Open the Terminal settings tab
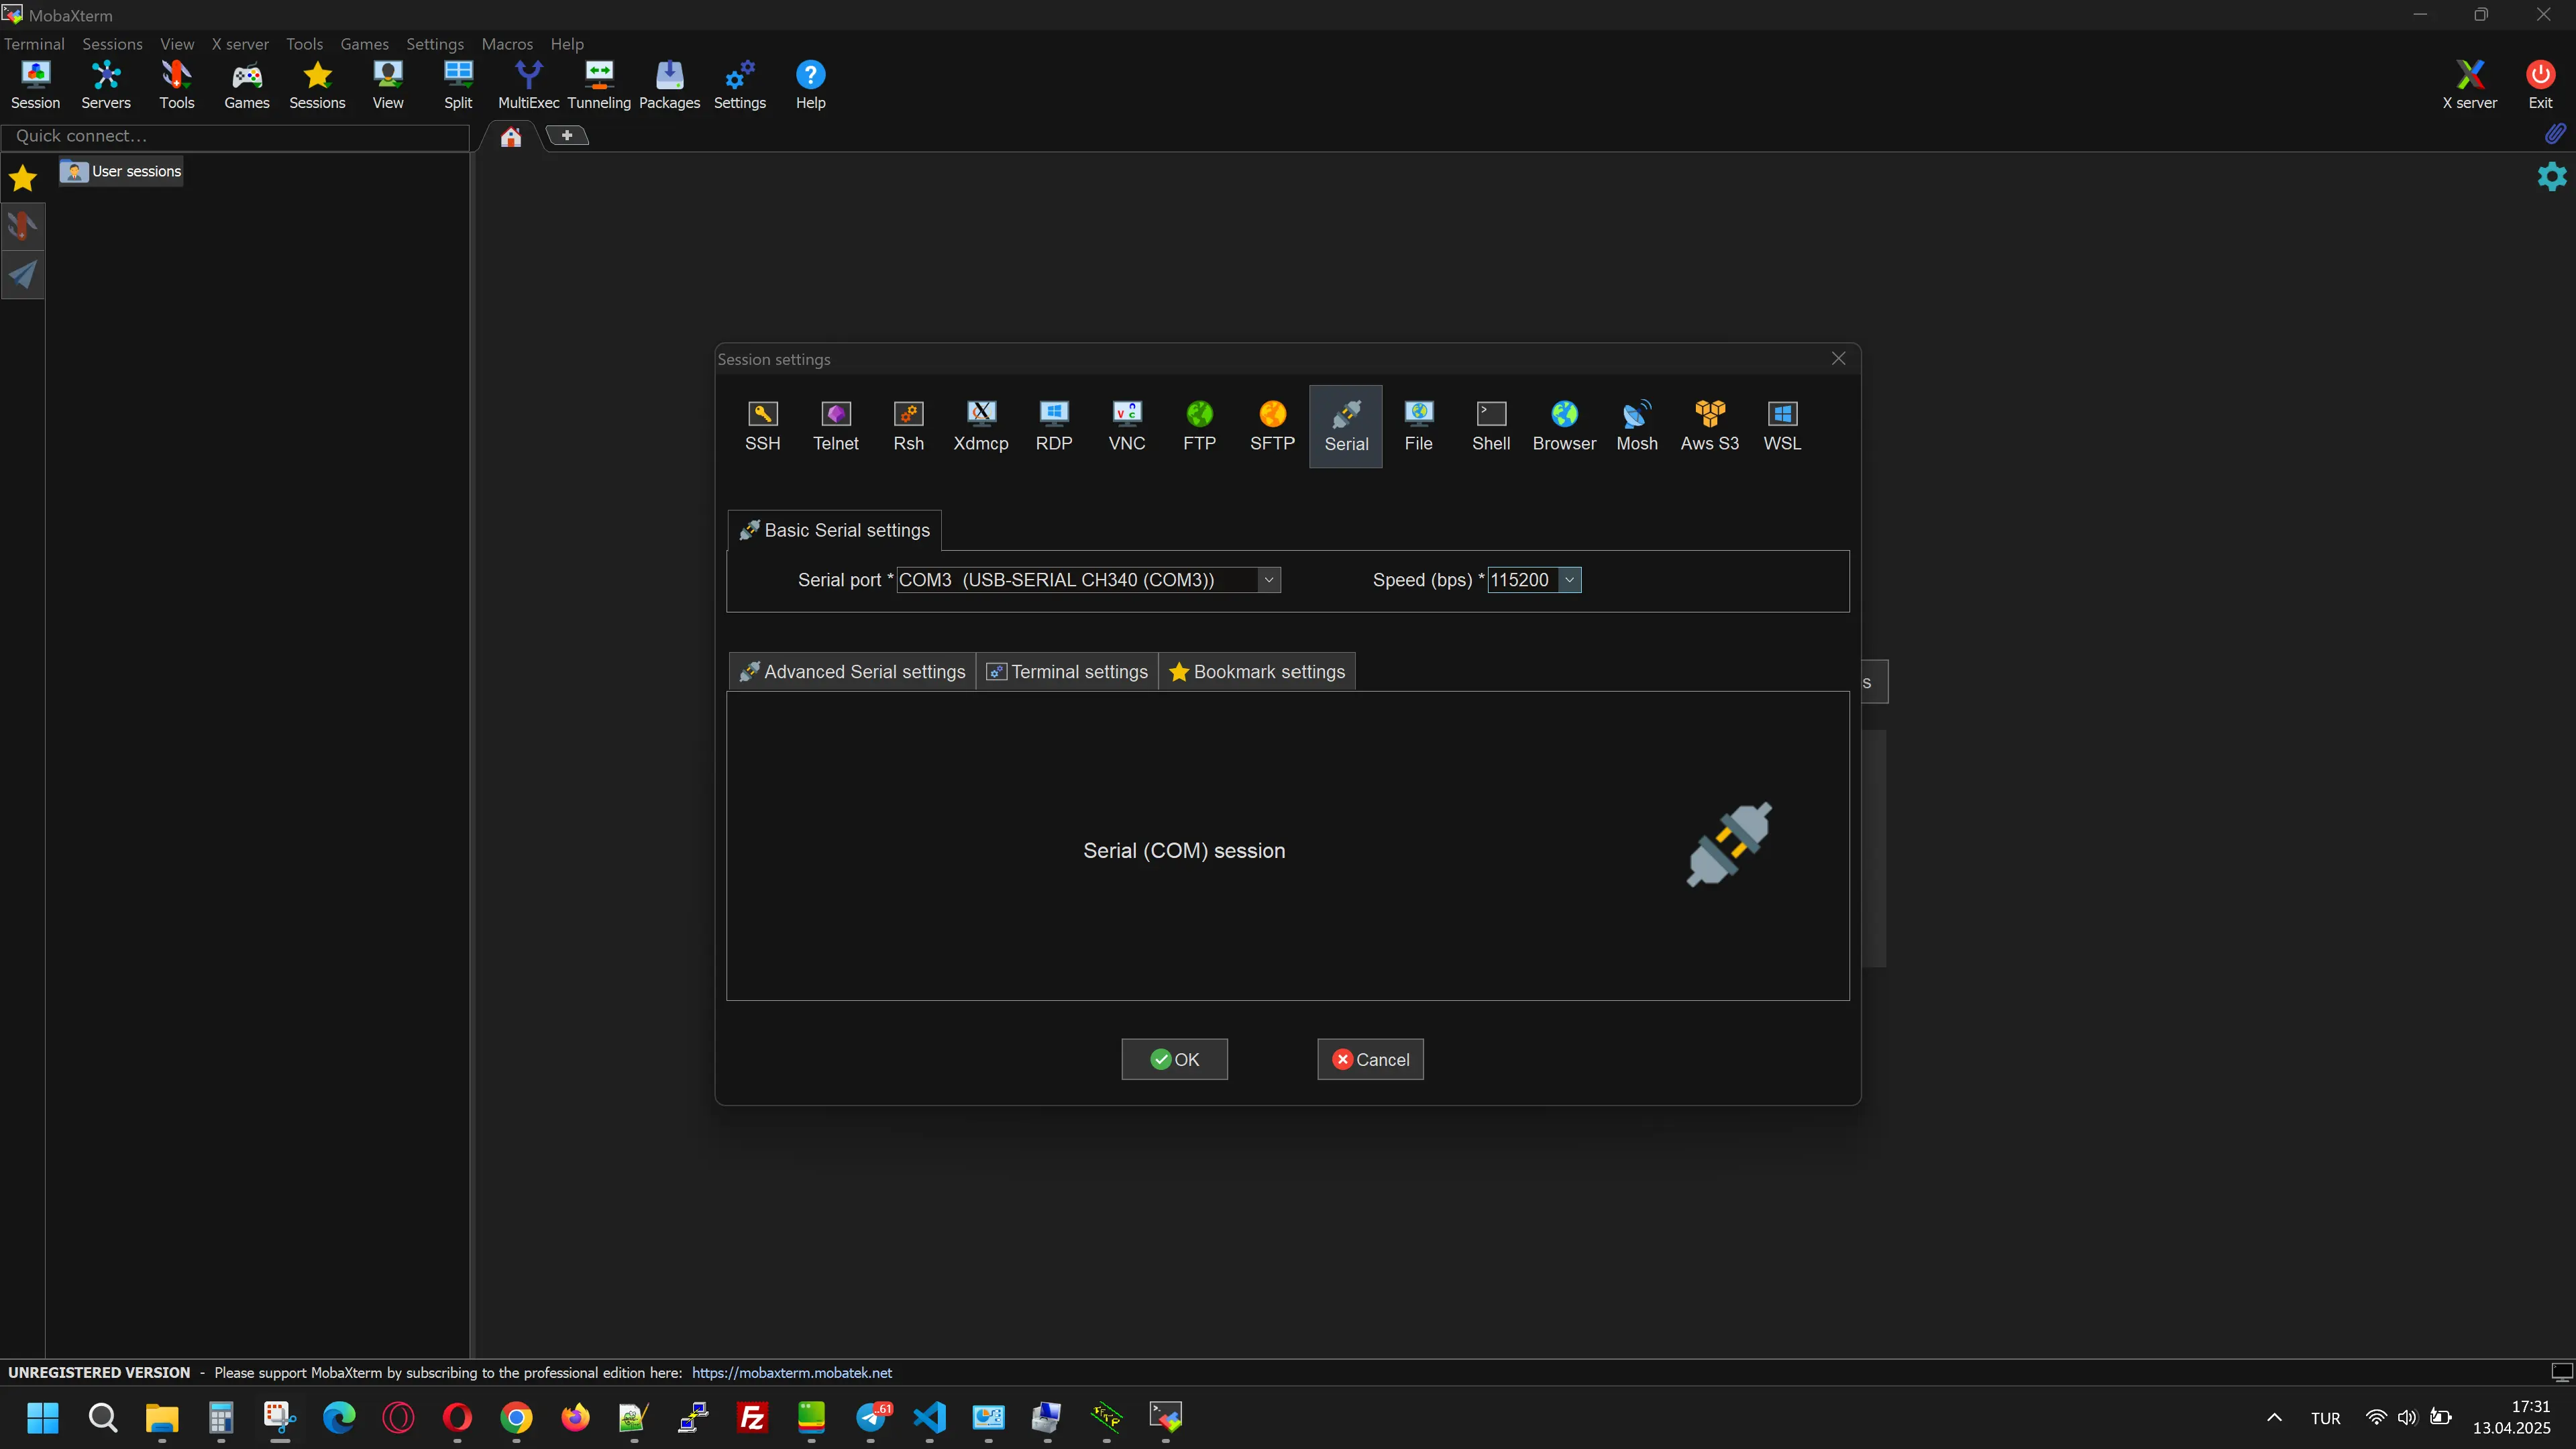Image resolution: width=2576 pixels, height=1449 pixels. click(x=1067, y=672)
